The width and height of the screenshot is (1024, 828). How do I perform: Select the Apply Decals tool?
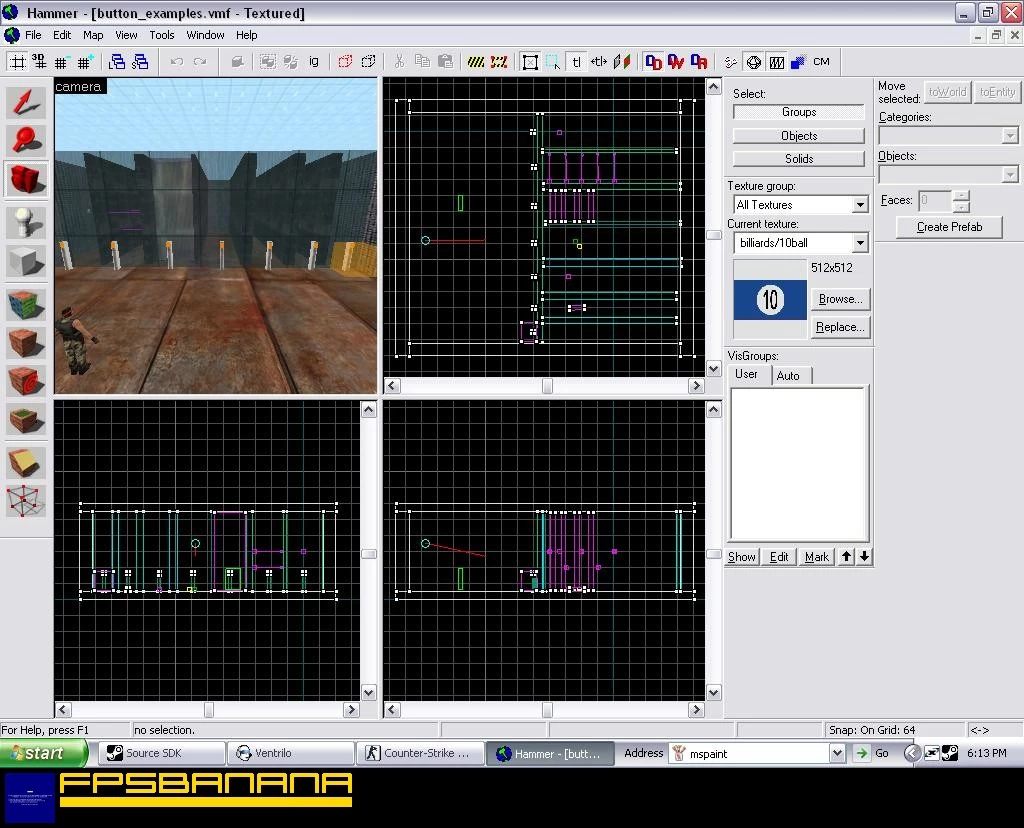(x=26, y=381)
